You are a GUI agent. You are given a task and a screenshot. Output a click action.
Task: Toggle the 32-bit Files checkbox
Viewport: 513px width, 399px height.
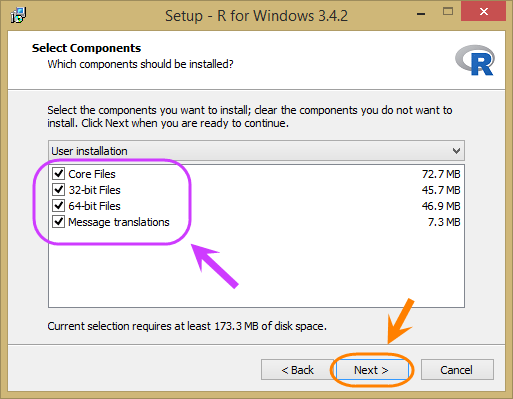coord(58,190)
